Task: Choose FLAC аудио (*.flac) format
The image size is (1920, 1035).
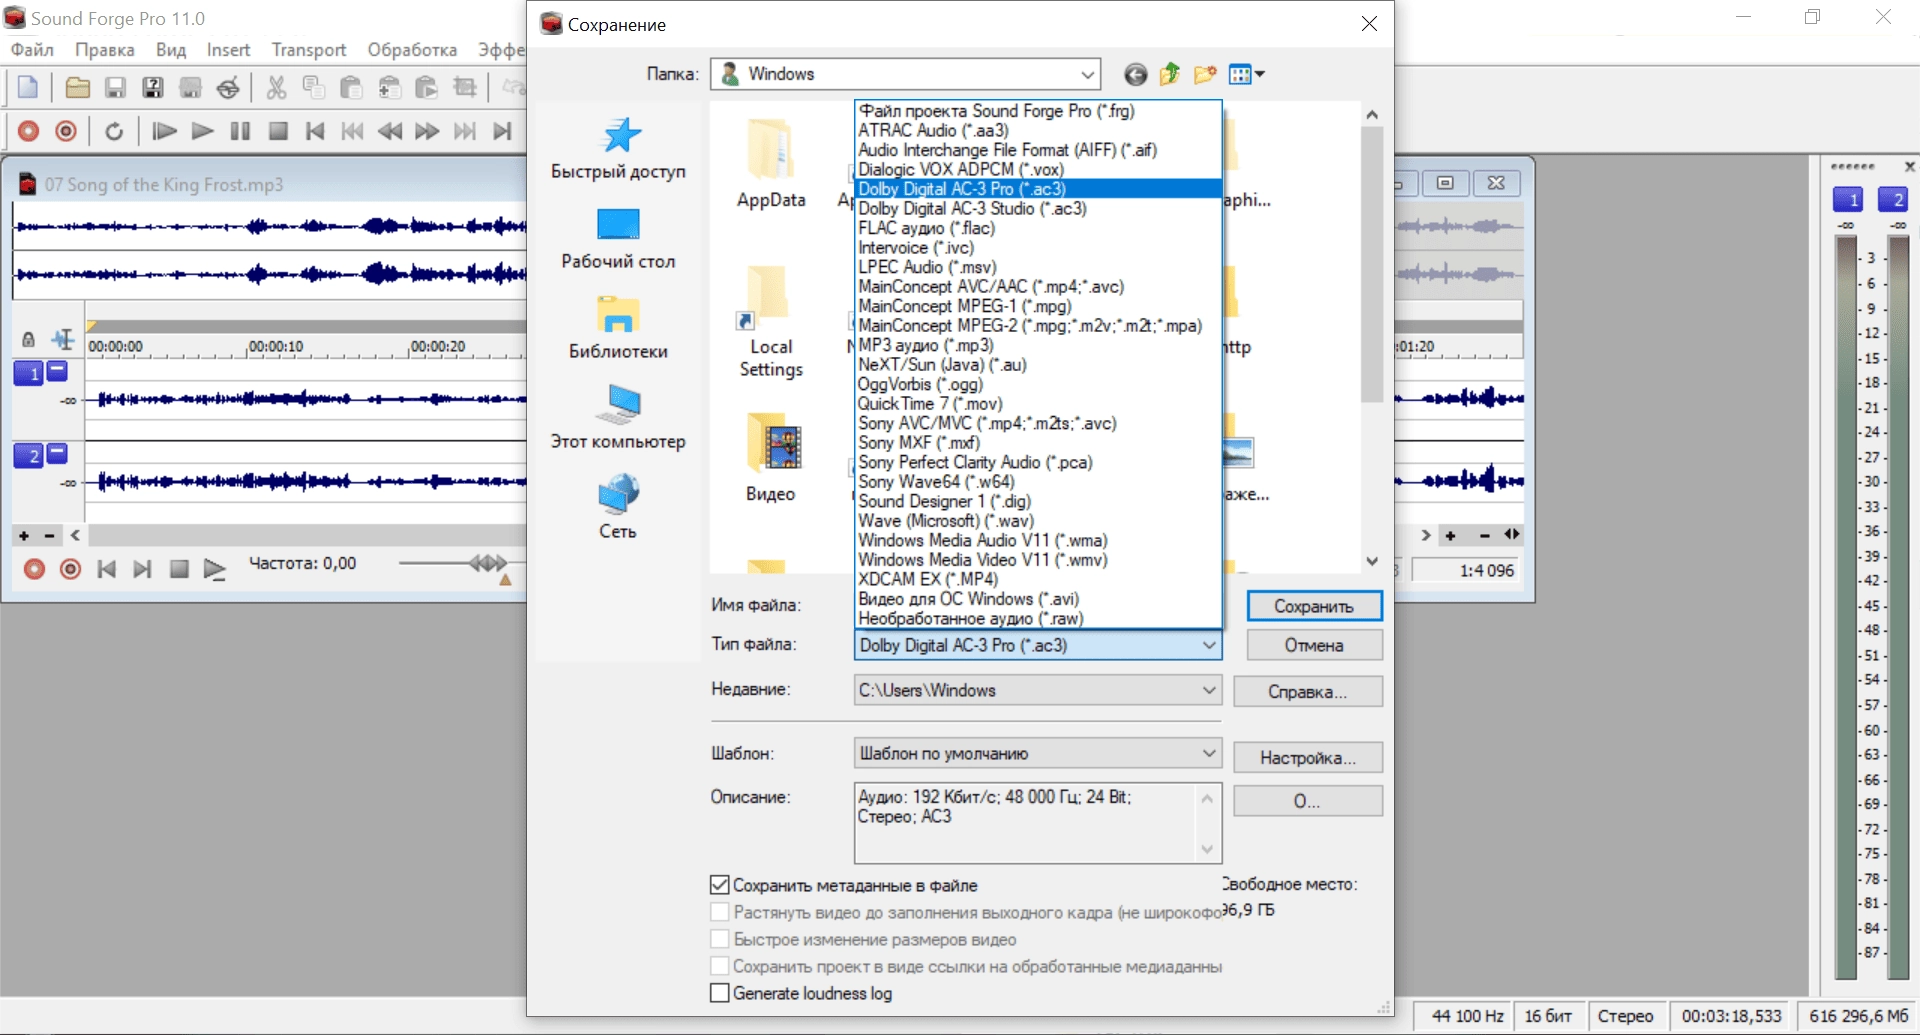Action: pyautogui.click(x=1039, y=228)
